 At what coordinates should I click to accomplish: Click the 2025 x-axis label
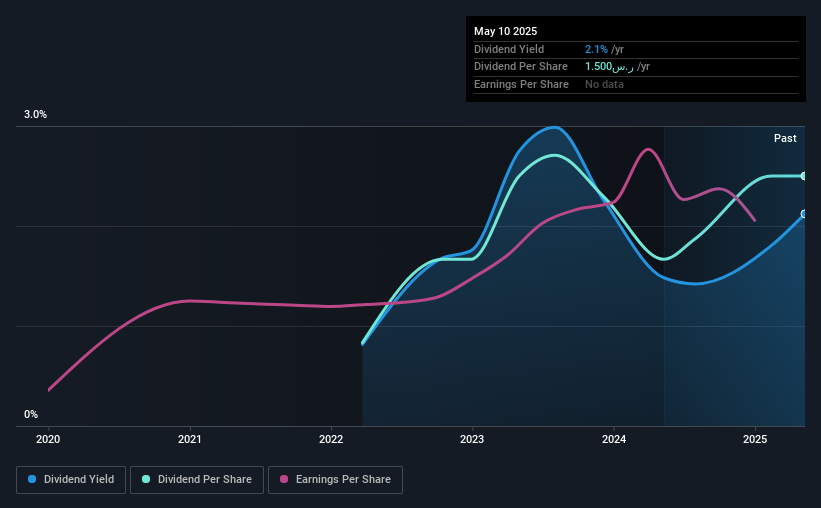pyautogui.click(x=755, y=439)
